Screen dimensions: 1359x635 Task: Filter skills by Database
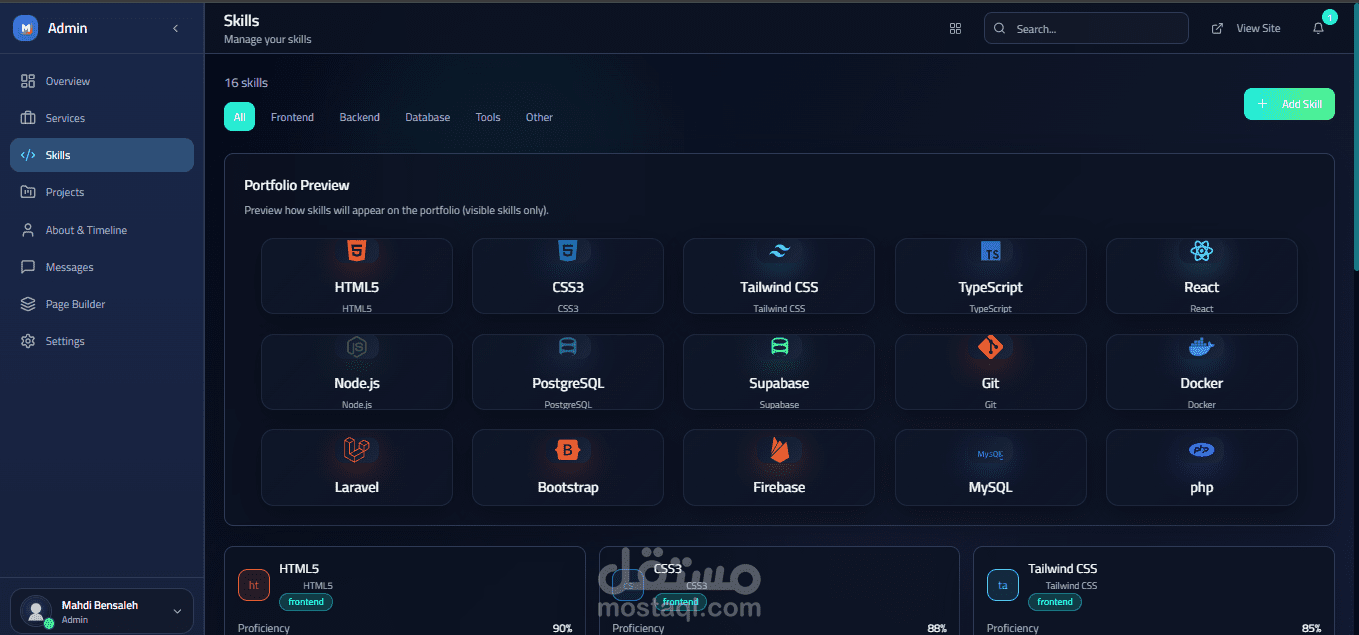[x=427, y=117]
